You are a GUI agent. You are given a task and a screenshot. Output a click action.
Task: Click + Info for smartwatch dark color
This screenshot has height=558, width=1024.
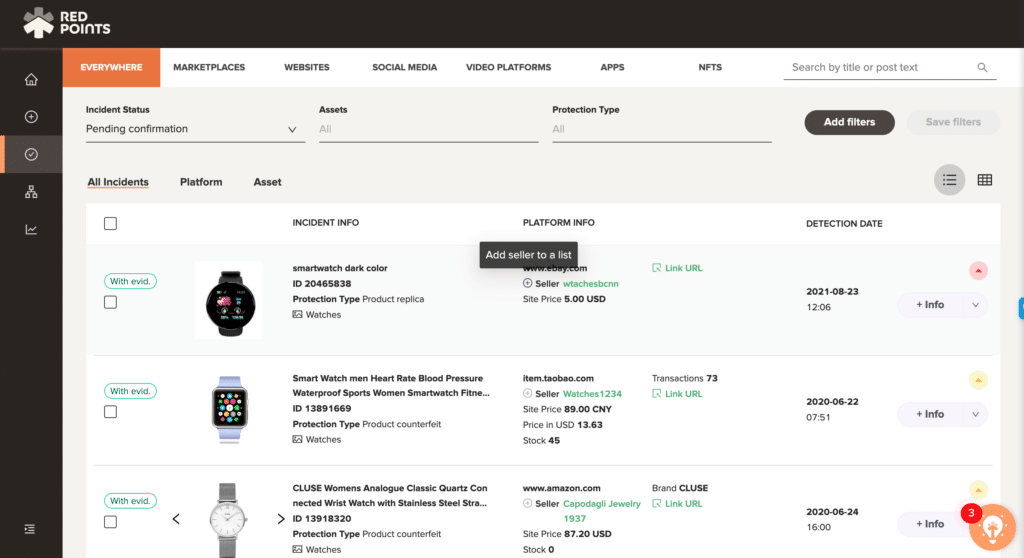[930, 305]
